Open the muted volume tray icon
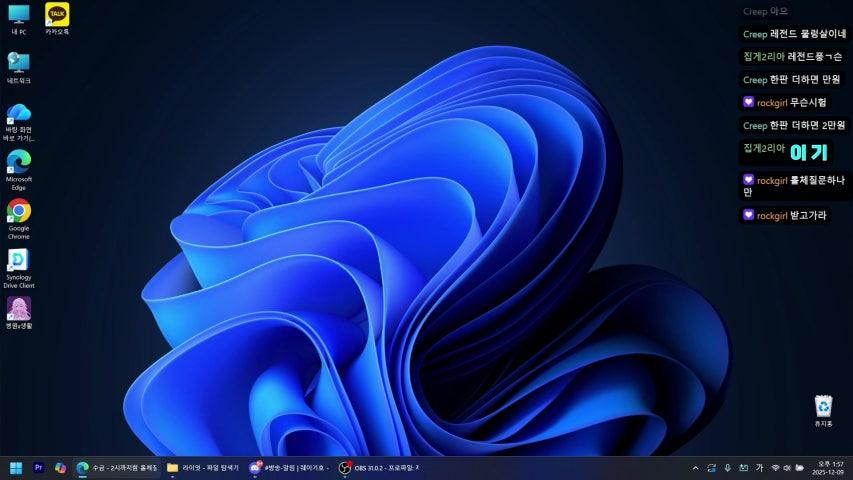Image resolution: width=853 pixels, height=480 pixels. (x=787, y=468)
